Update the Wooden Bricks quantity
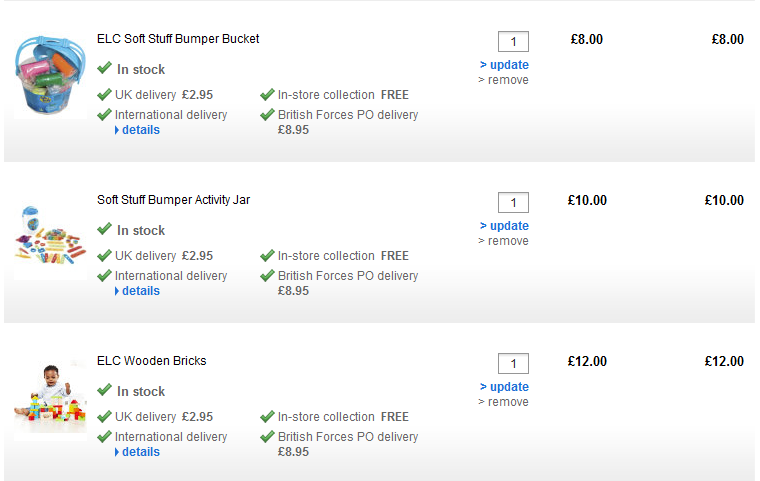The width and height of the screenshot is (760, 481). pos(504,387)
